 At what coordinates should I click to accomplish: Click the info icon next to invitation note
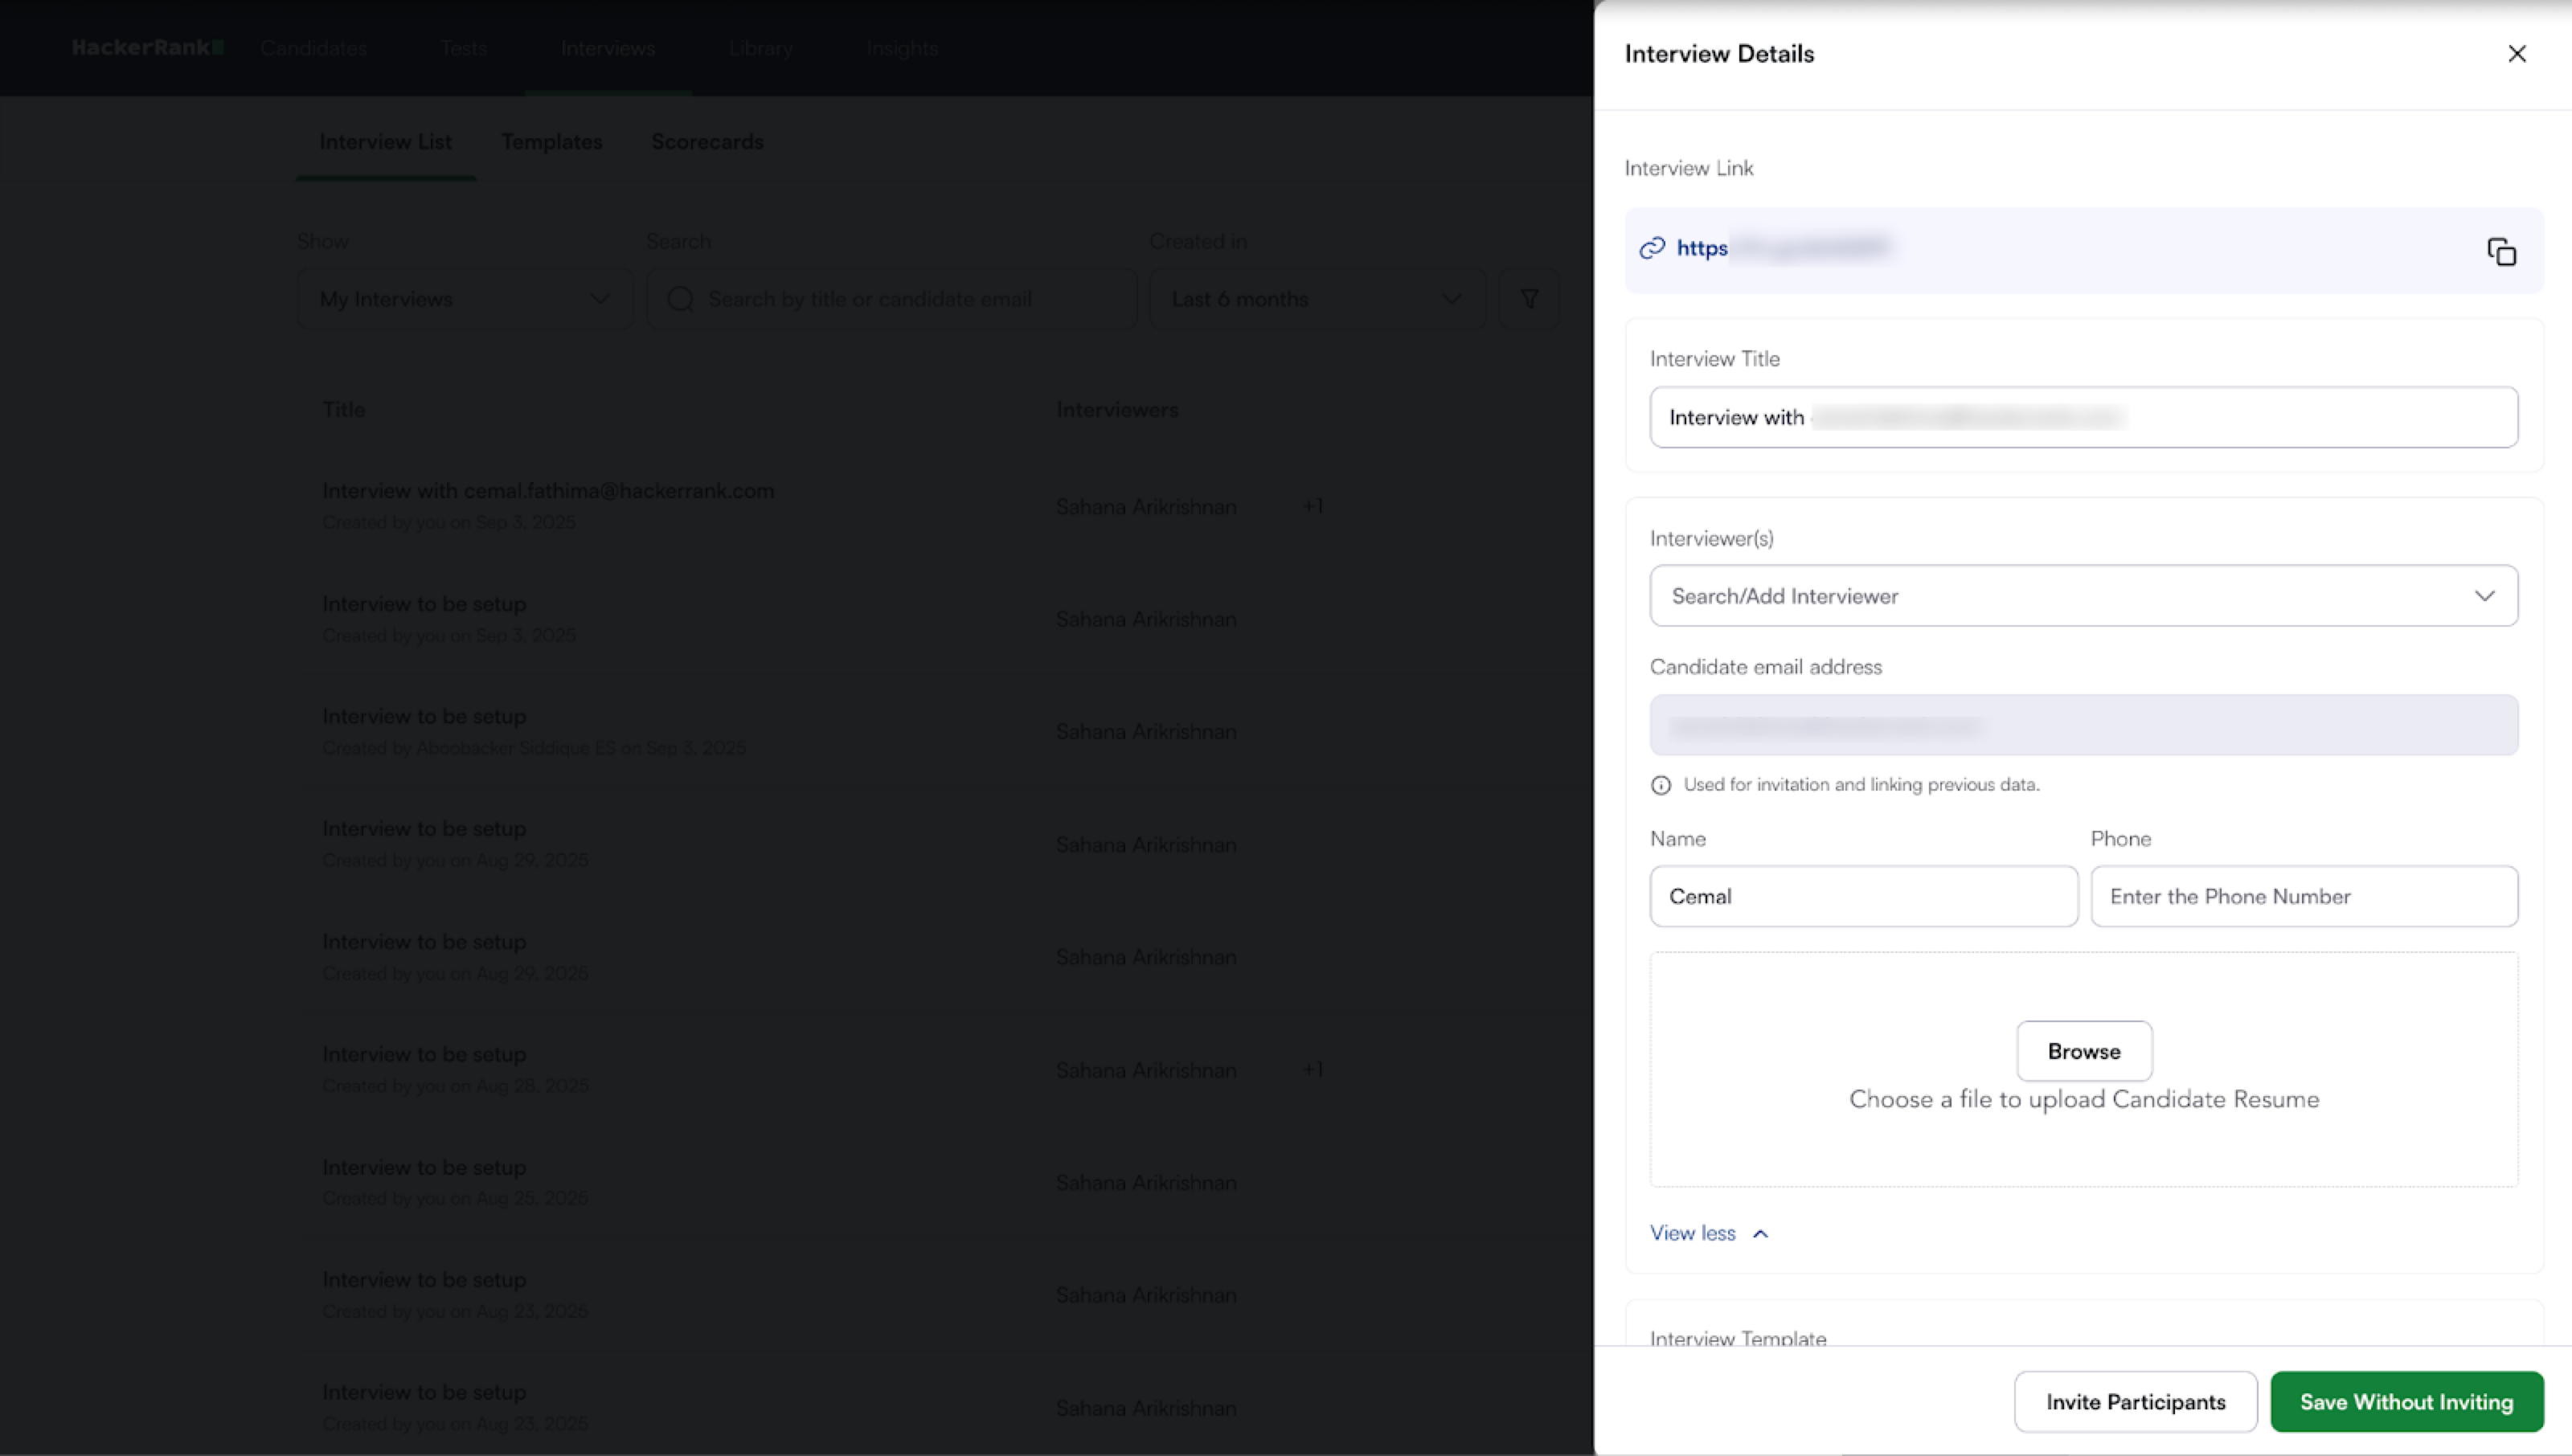1661,785
